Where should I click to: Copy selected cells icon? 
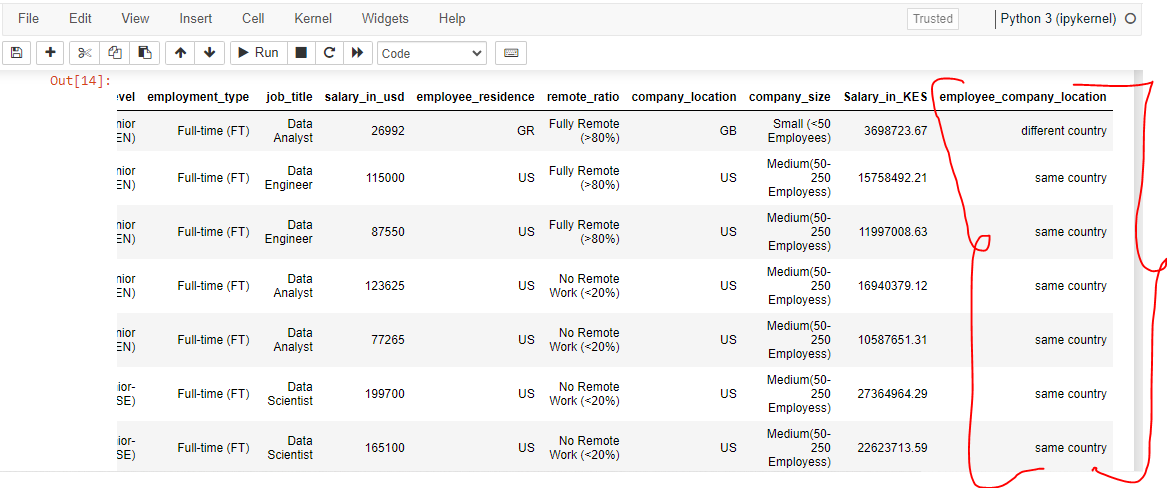(x=115, y=53)
